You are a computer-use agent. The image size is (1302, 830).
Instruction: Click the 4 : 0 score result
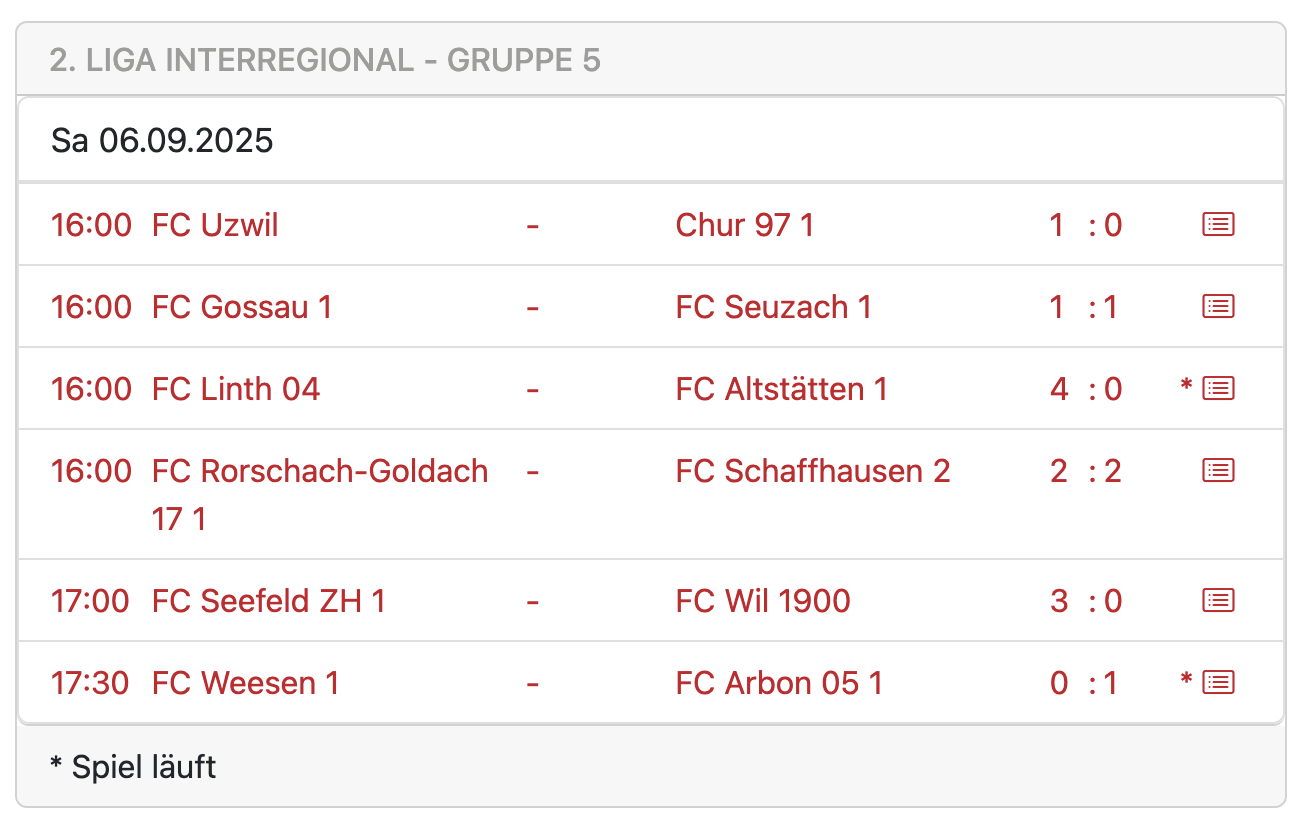[x=1086, y=389]
